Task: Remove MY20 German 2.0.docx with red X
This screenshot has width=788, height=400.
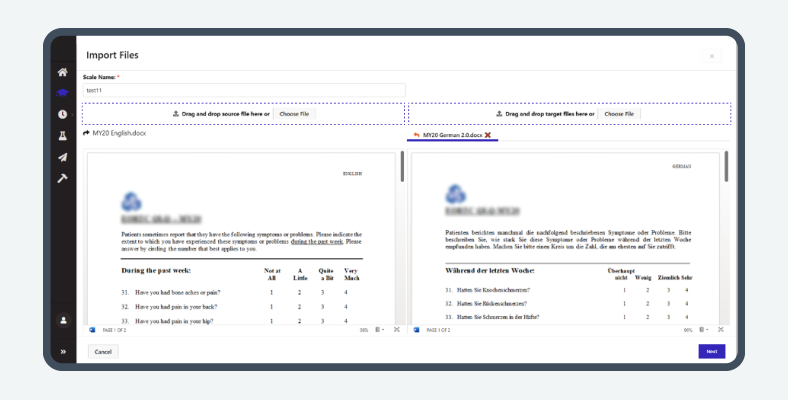Action: [488, 134]
